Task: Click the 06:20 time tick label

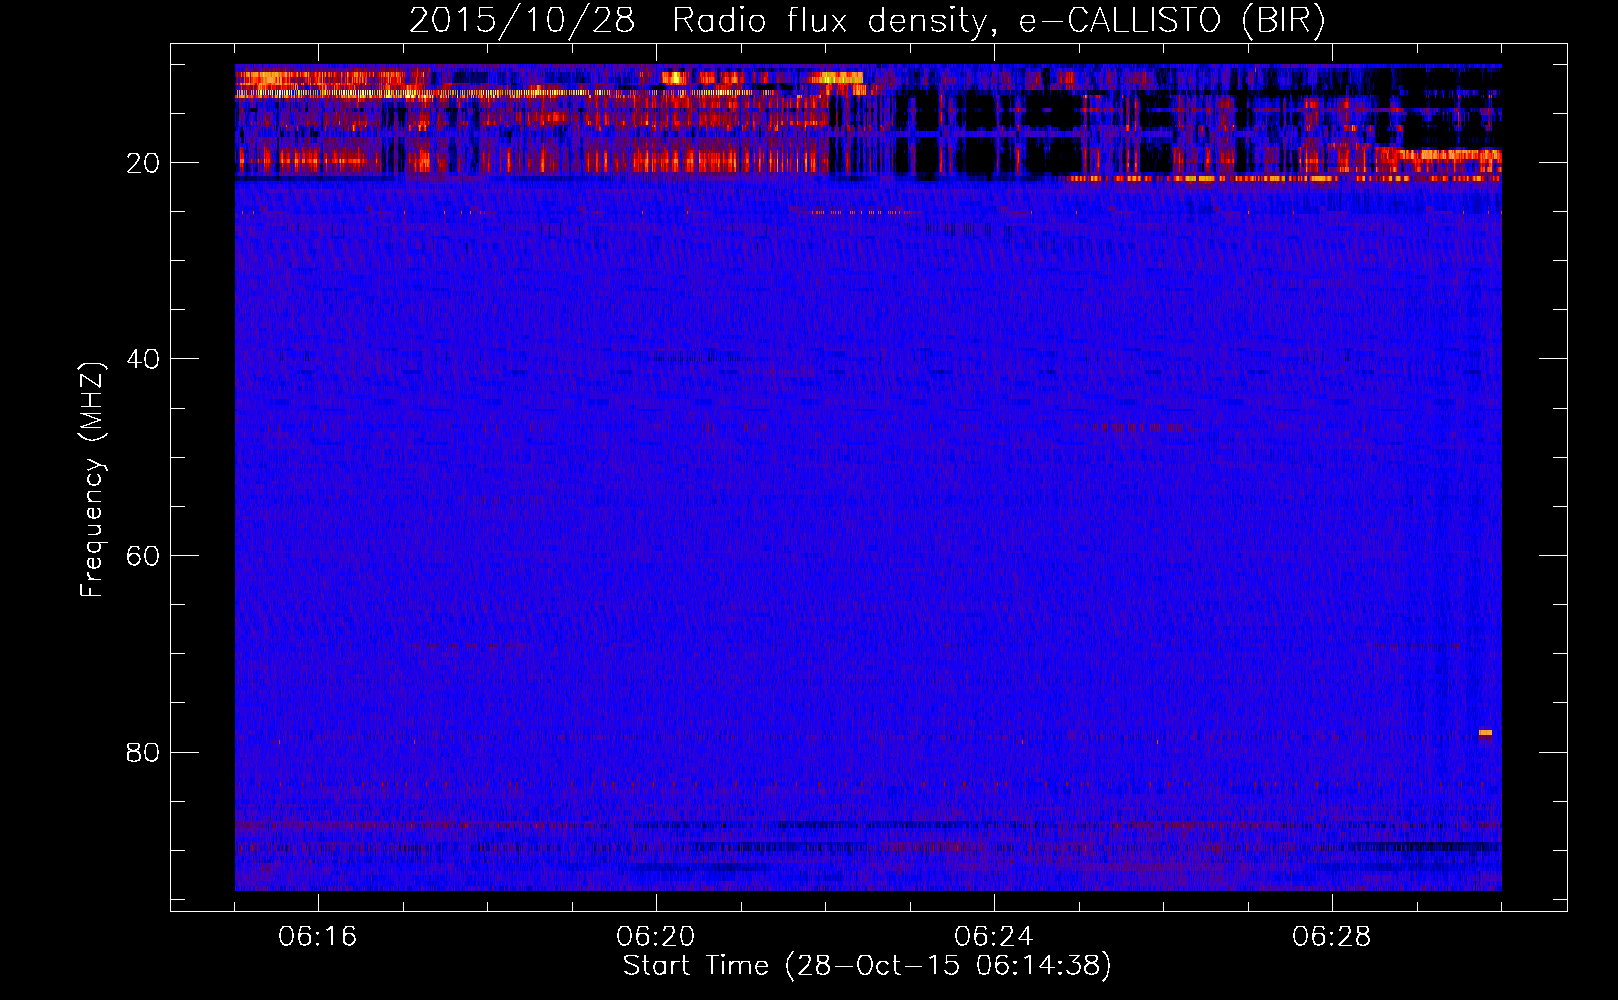Action: pos(655,937)
